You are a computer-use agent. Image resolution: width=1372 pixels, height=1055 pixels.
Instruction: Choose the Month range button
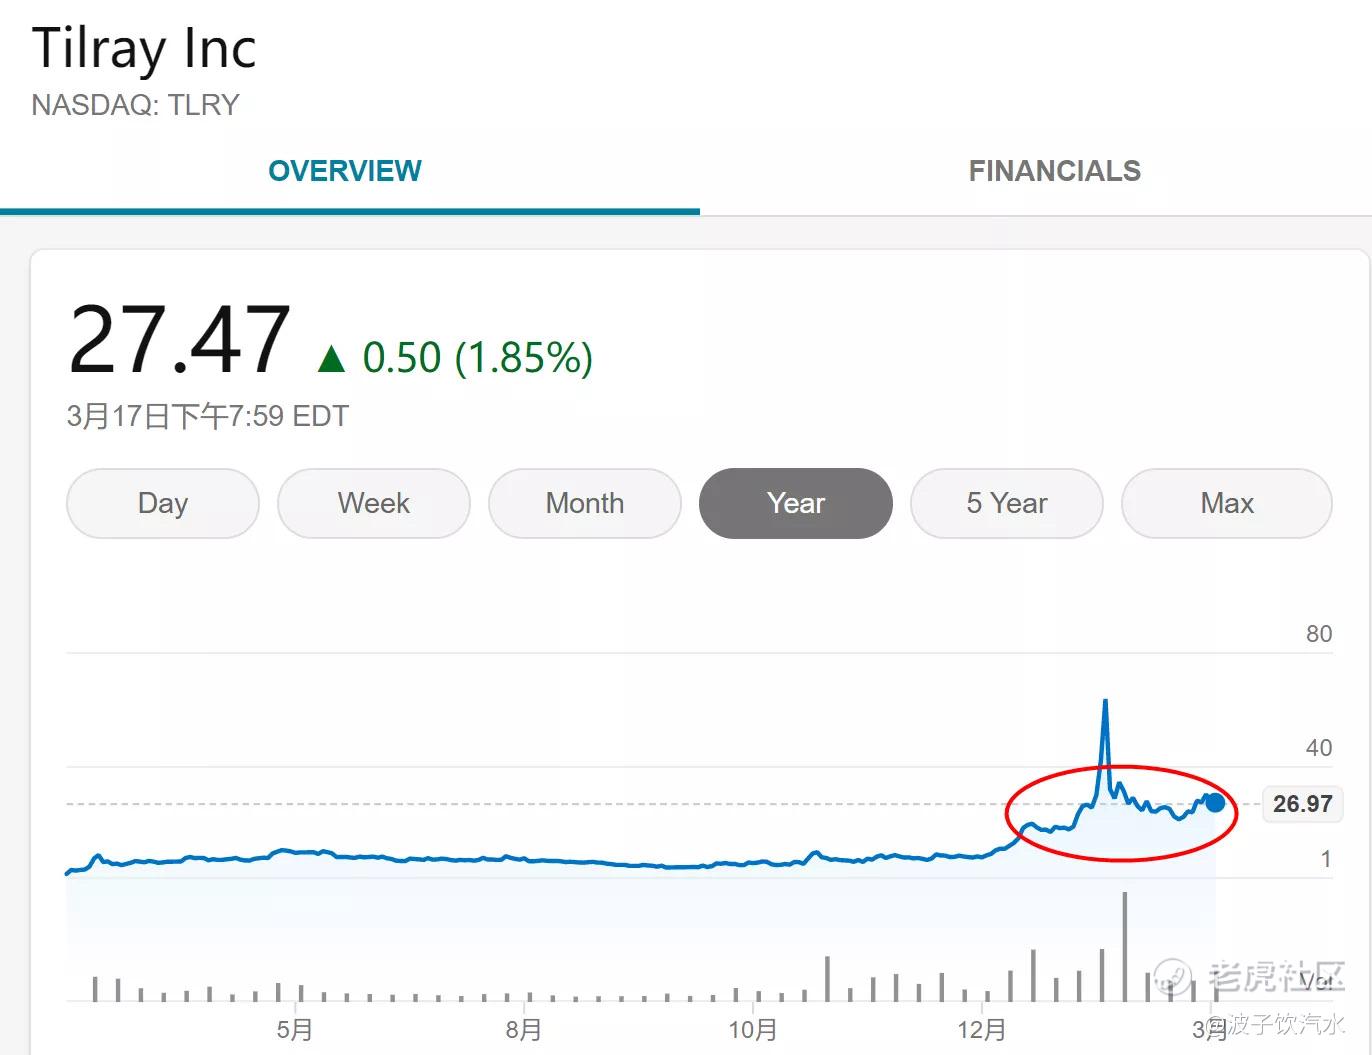585,503
